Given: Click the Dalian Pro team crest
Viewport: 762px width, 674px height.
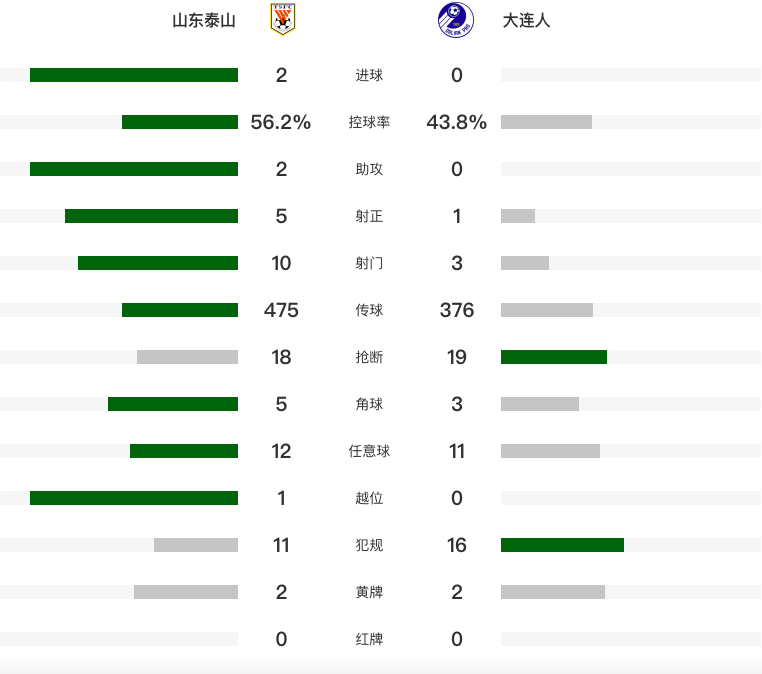Looking at the screenshot, I should pos(456,20).
